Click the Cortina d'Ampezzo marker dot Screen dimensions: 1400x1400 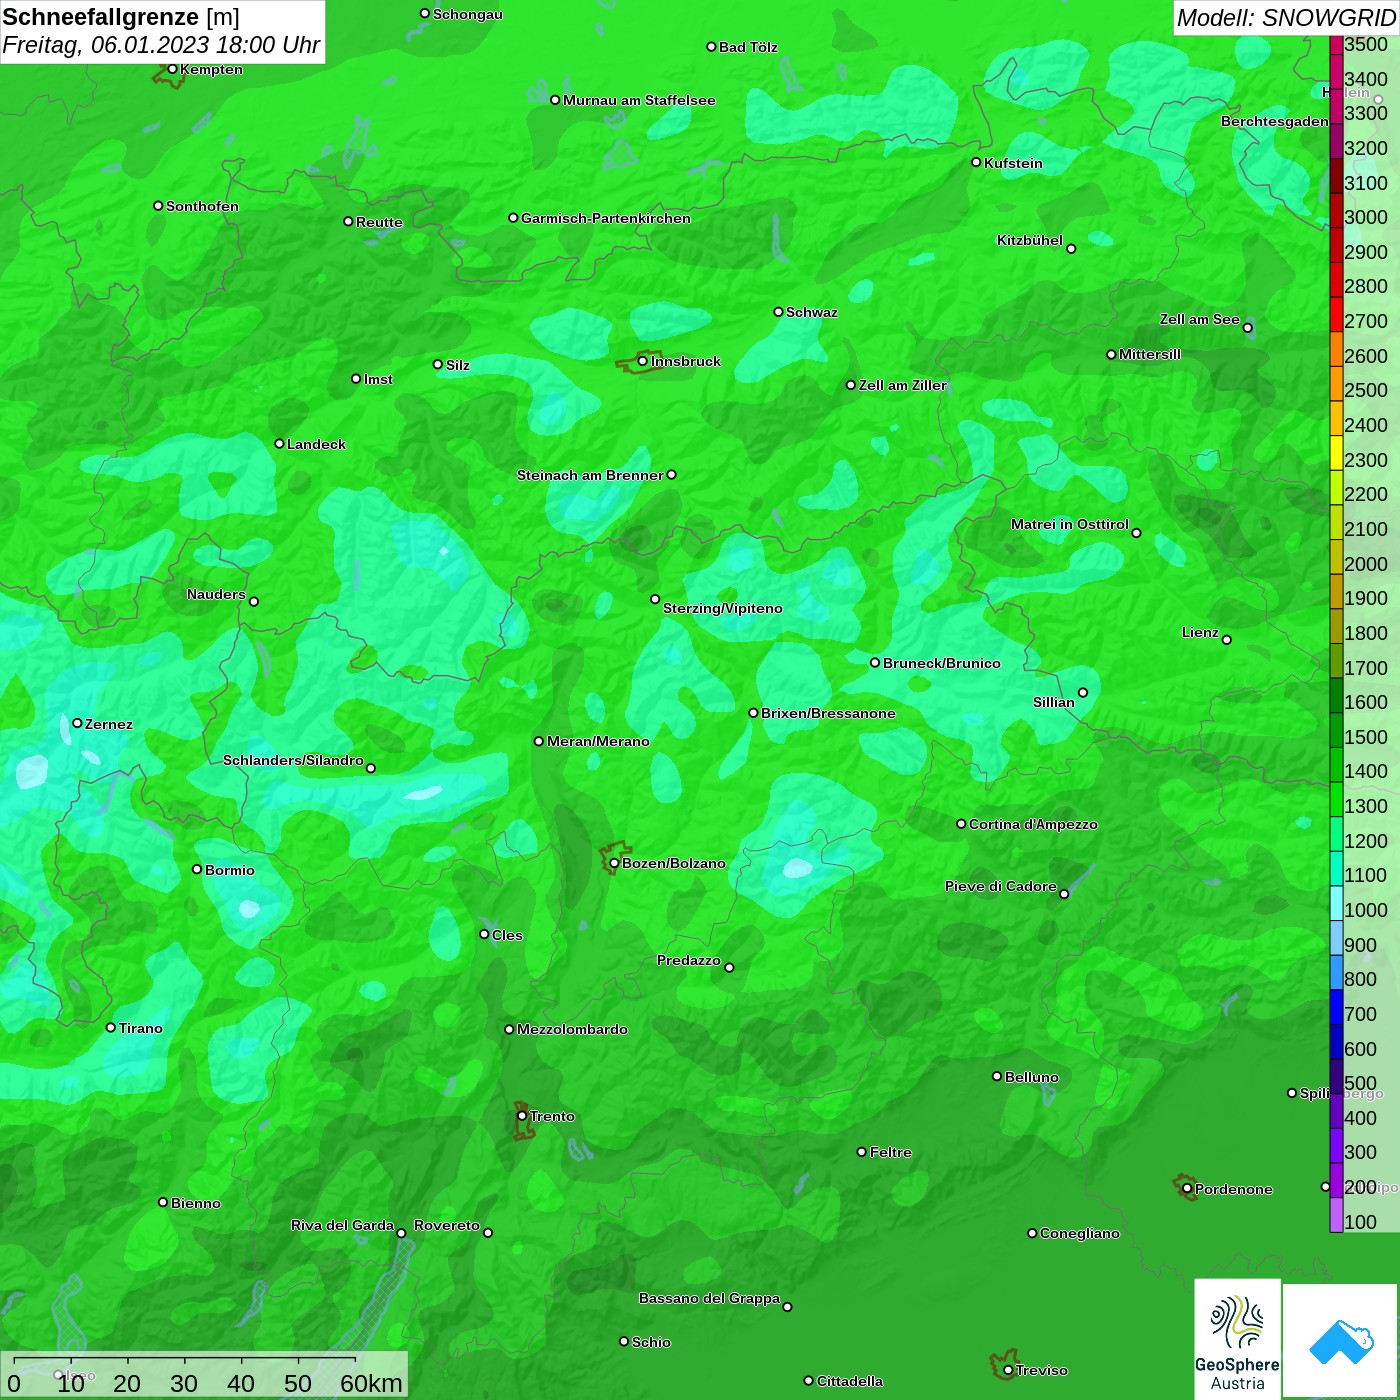tap(961, 824)
